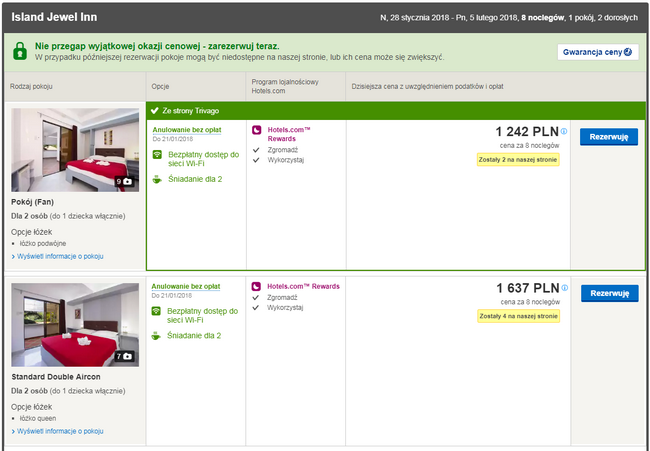This screenshot has width=650, height=451.
Task: Click the info icon beside 1 637 PLN
Action: tap(564, 287)
